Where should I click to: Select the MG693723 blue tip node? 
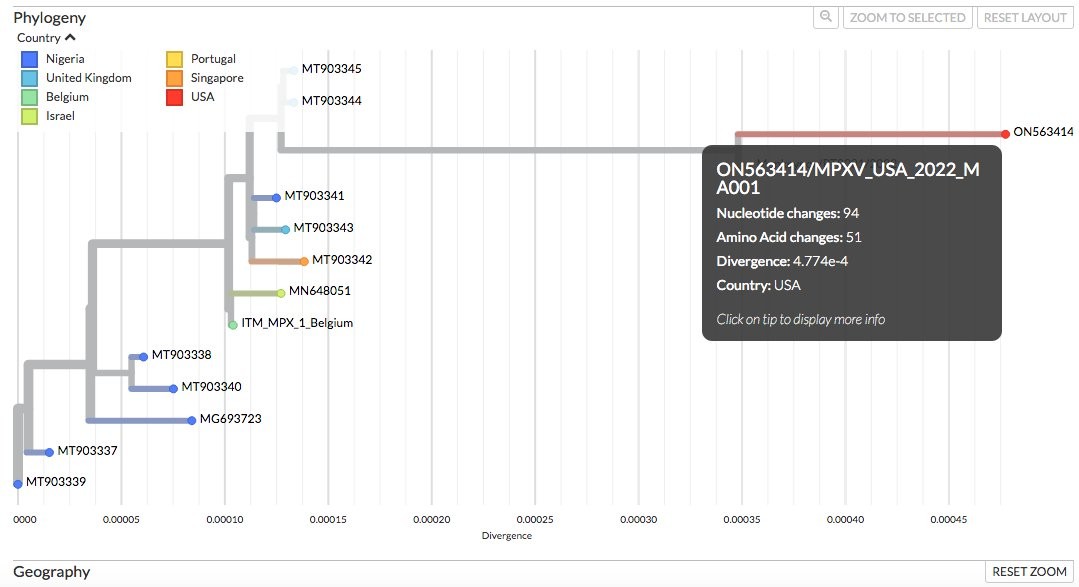point(191,420)
